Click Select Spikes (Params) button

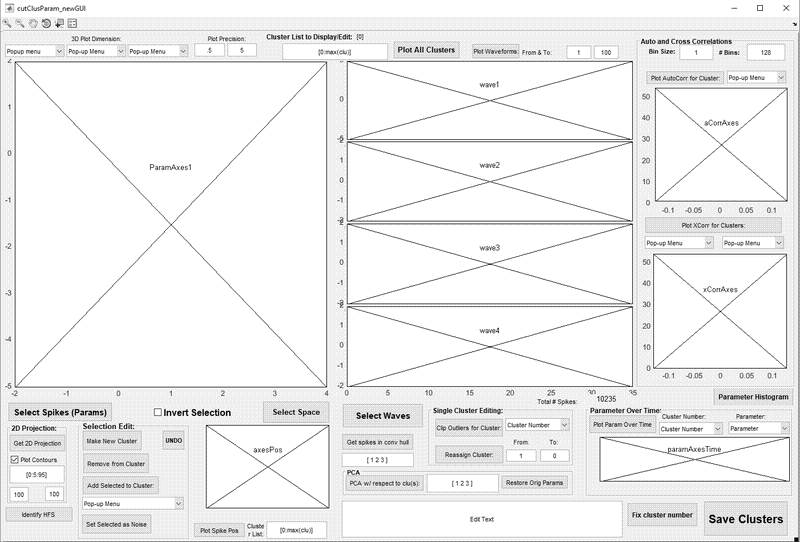[x=60, y=412]
